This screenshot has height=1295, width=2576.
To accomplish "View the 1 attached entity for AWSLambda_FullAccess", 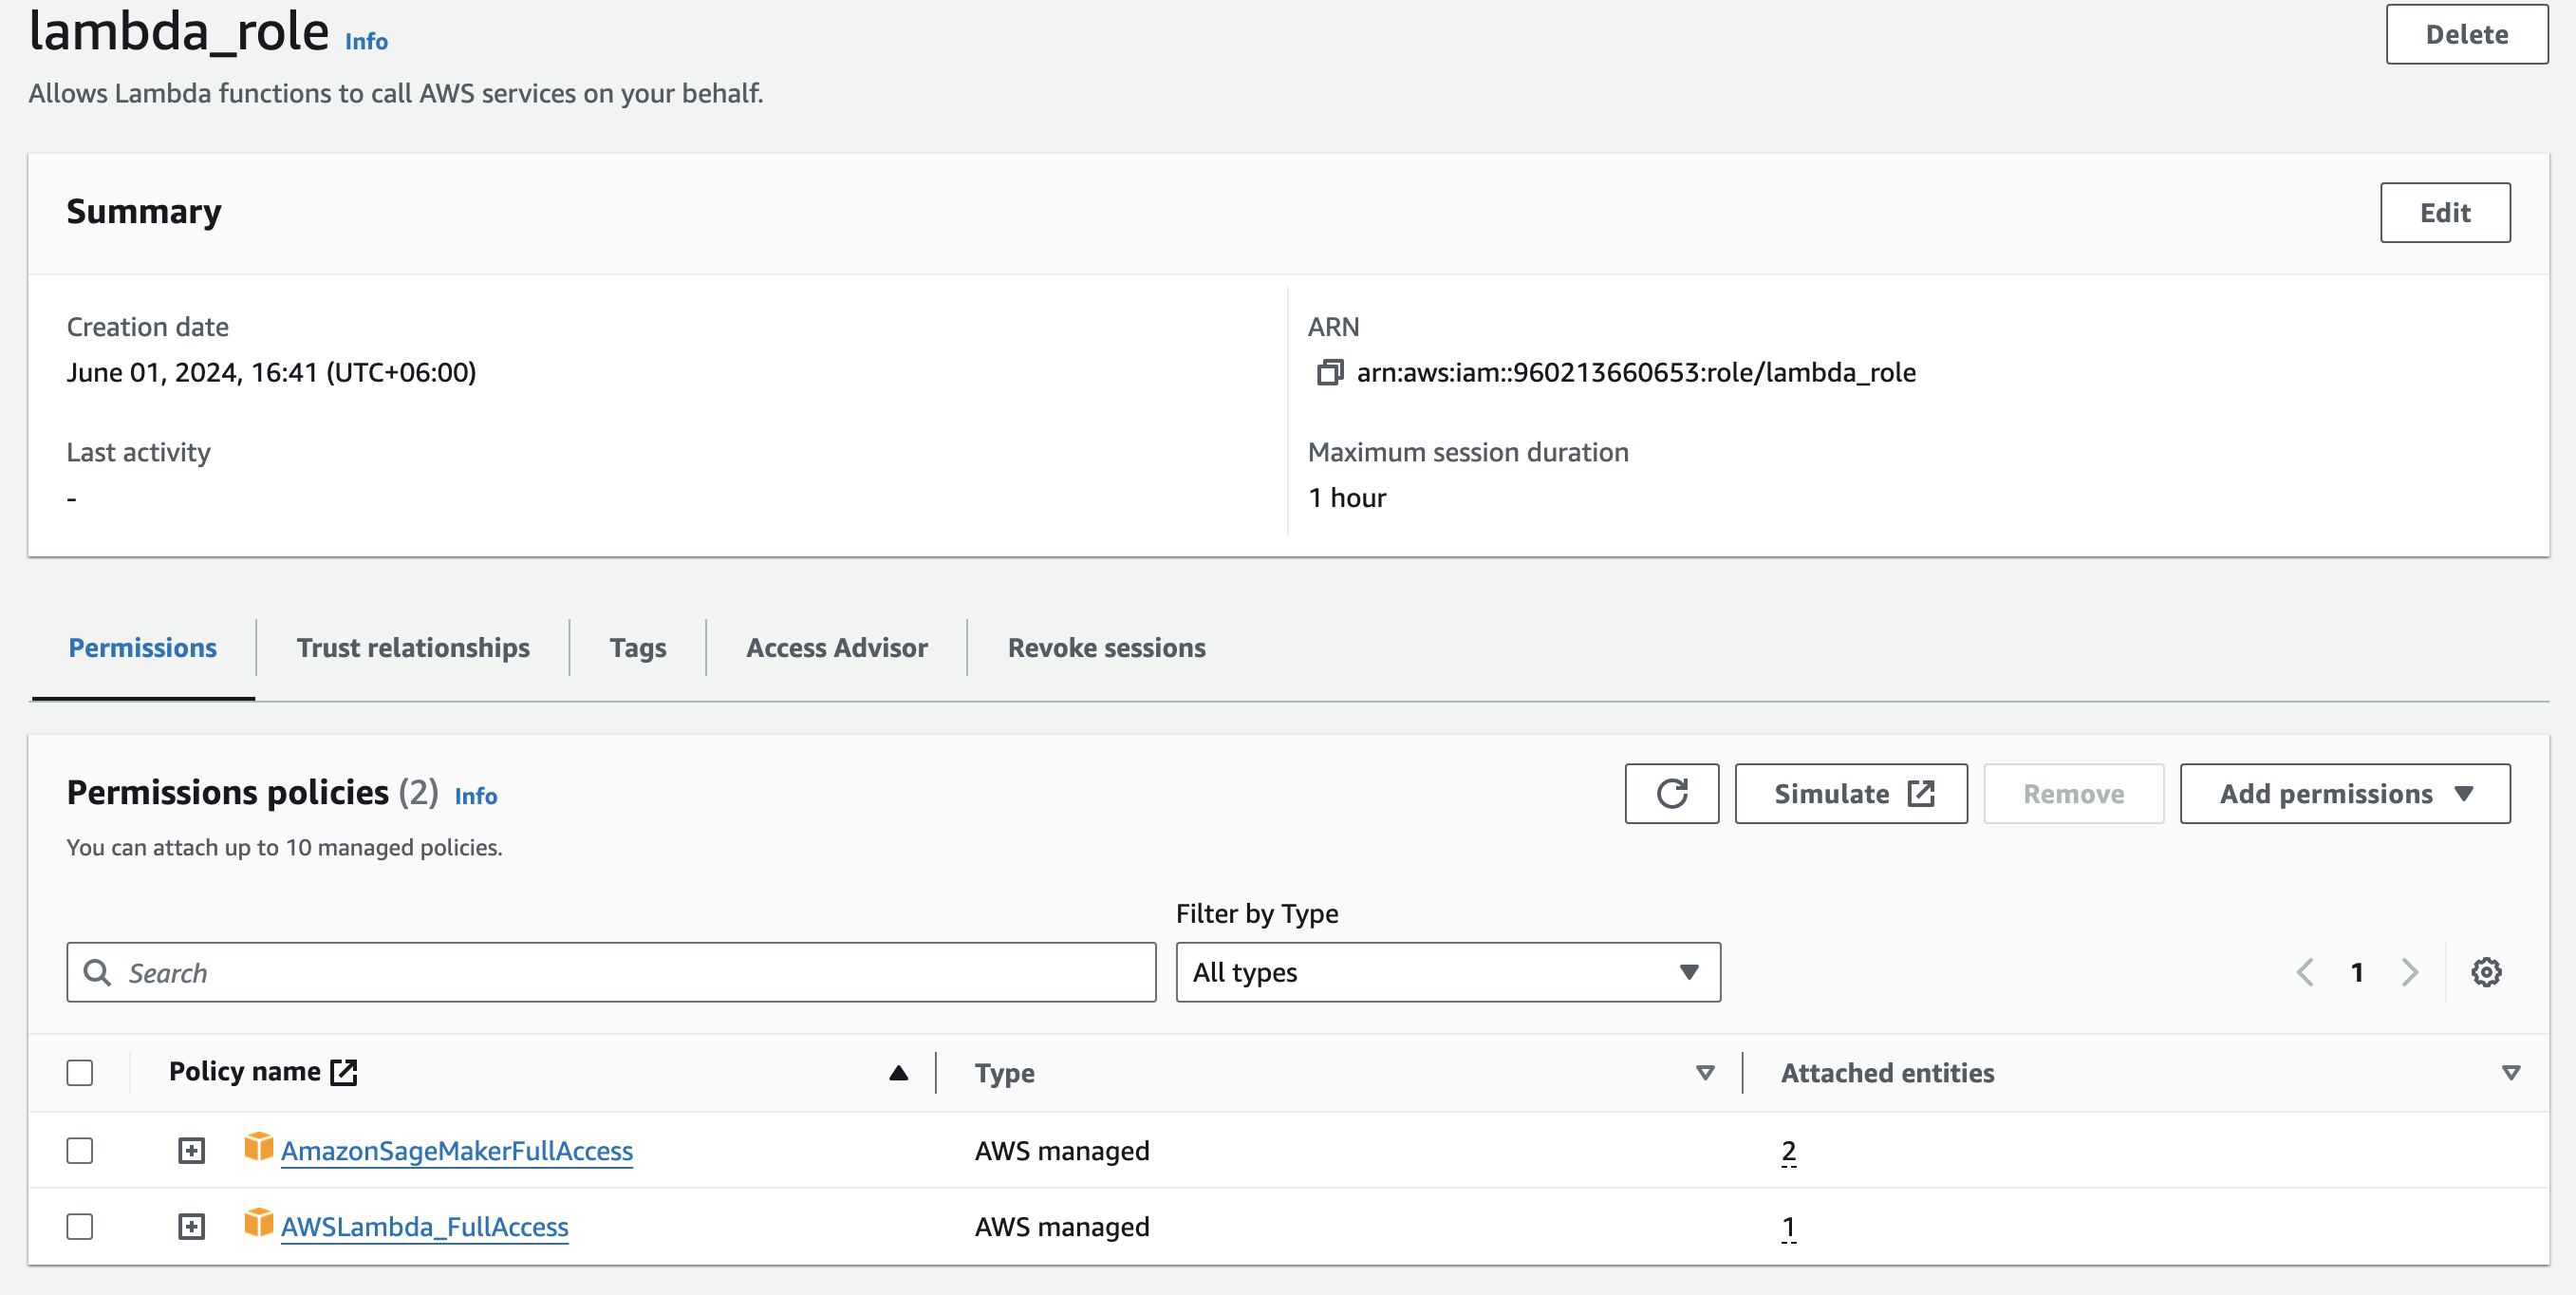I will pos(1788,1227).
